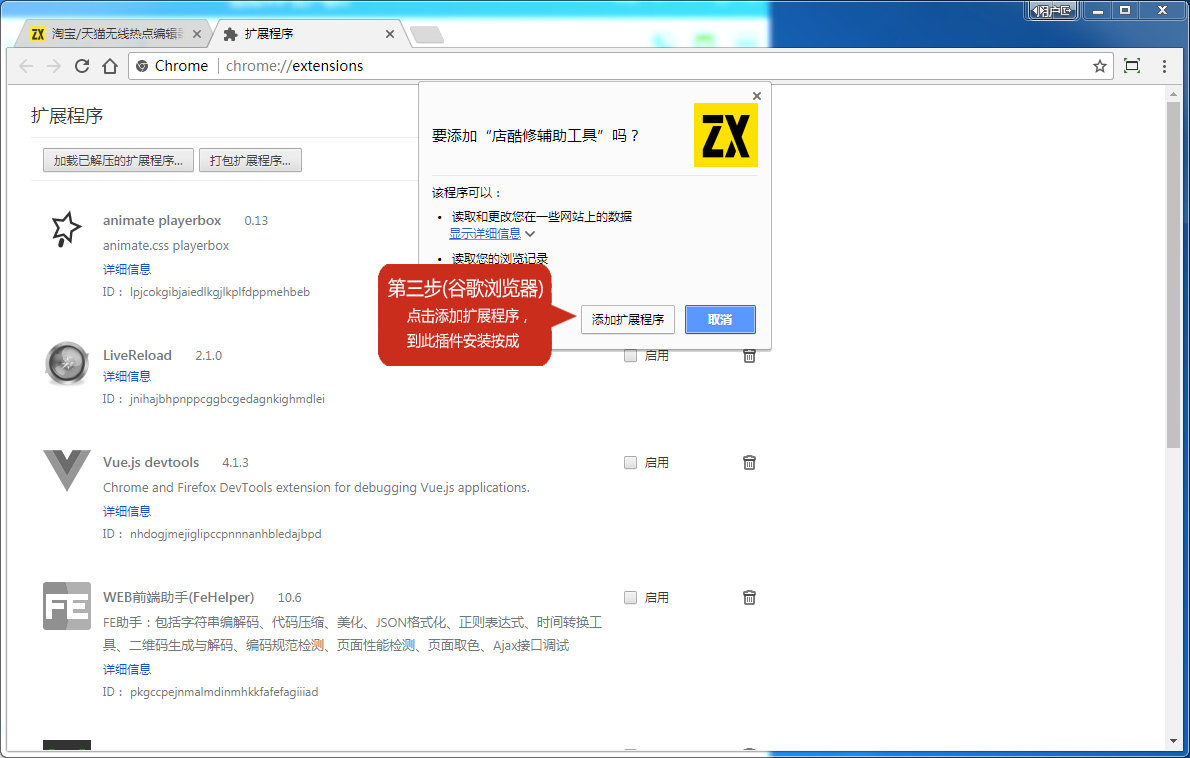Click the scrollbar up arrow
Image resolution: width=1190 pixels, height=758 pixels.
coord(1173,93)
